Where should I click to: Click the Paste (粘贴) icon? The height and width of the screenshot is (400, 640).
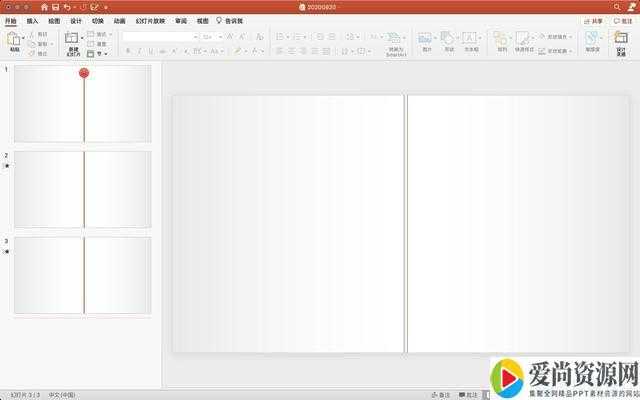(14, 41)
